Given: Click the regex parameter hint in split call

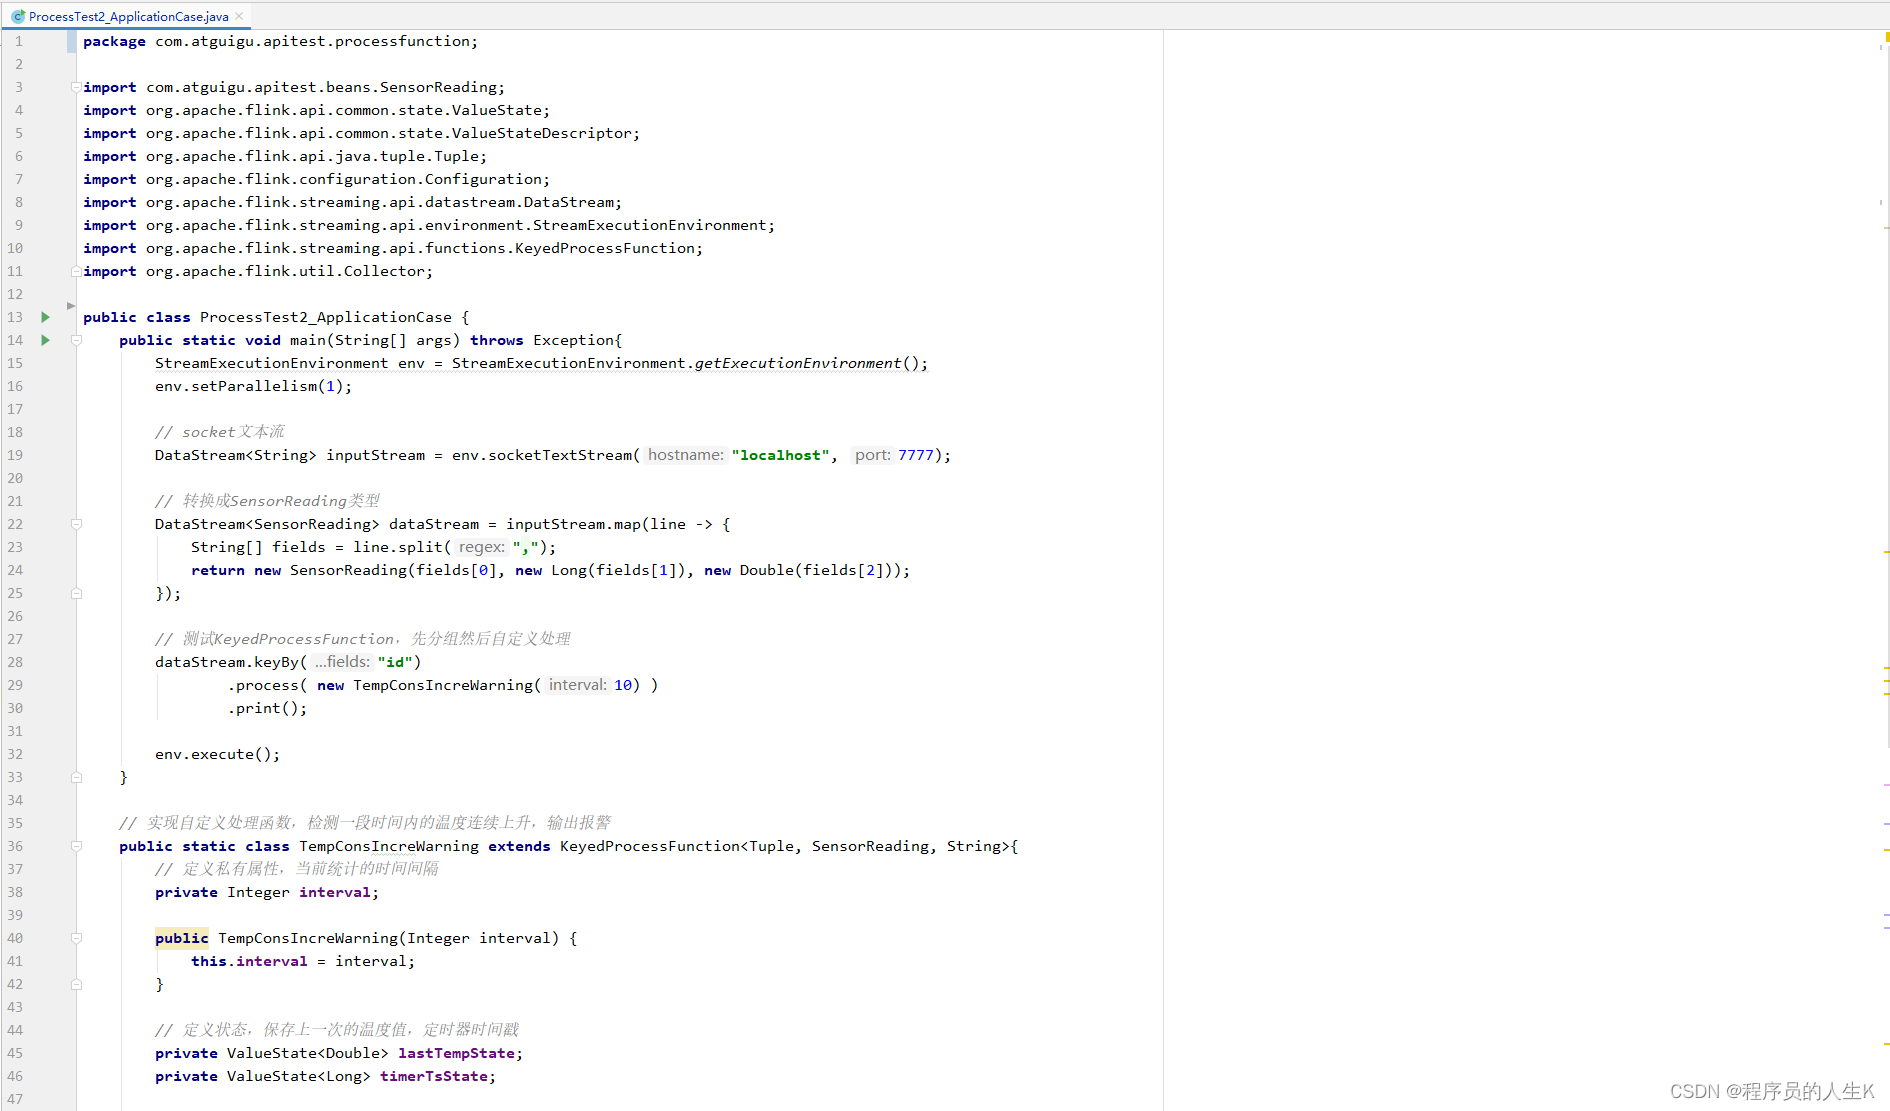Looking at the screenshot, I should [x=481, y=547].
